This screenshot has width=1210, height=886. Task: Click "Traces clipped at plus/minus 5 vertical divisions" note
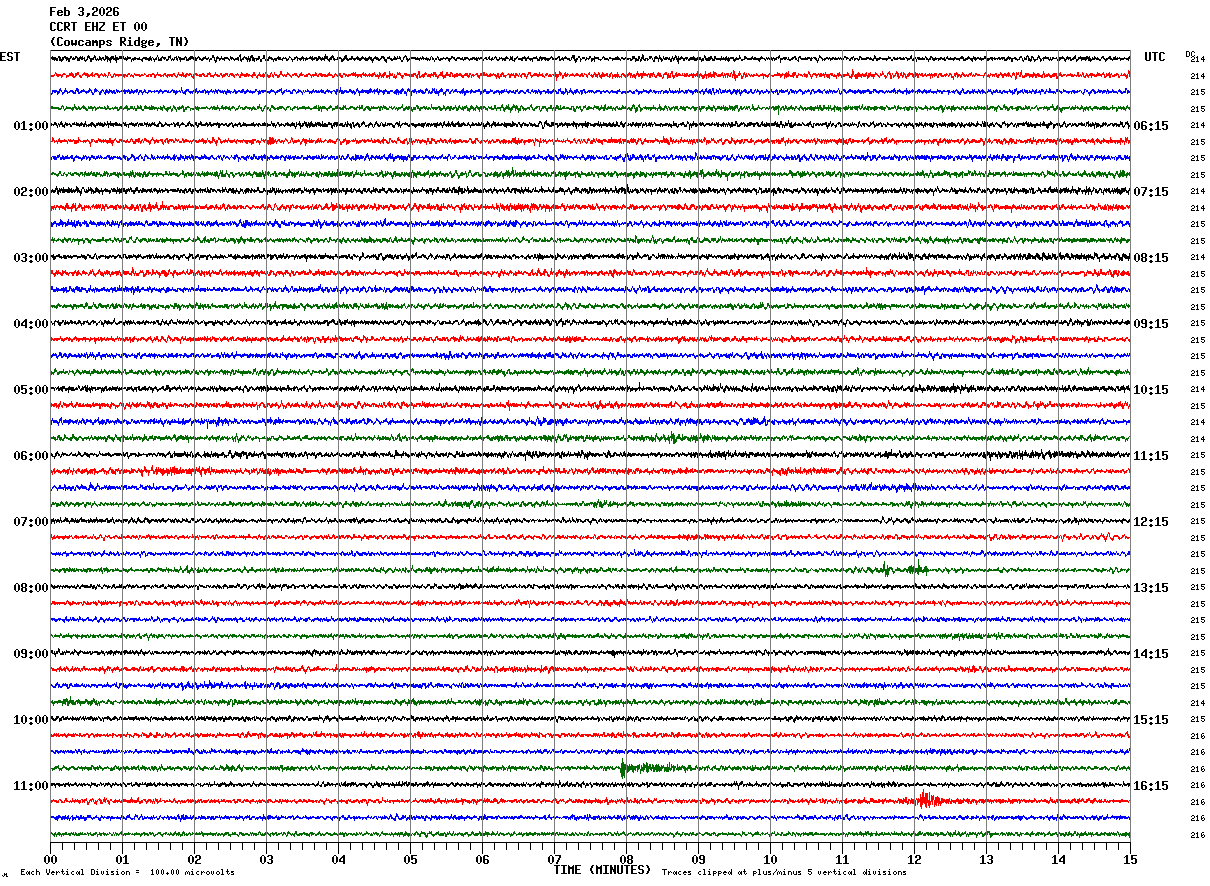coord(784,872)
